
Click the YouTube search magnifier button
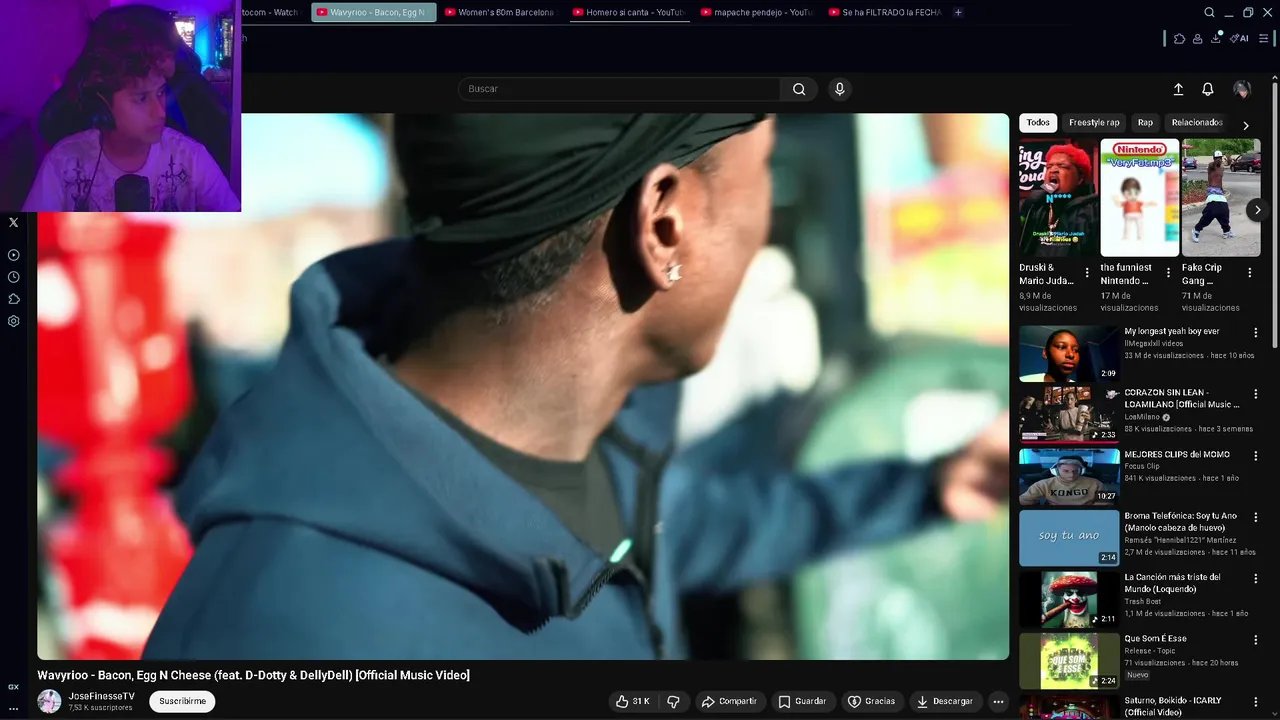[799, 89]
